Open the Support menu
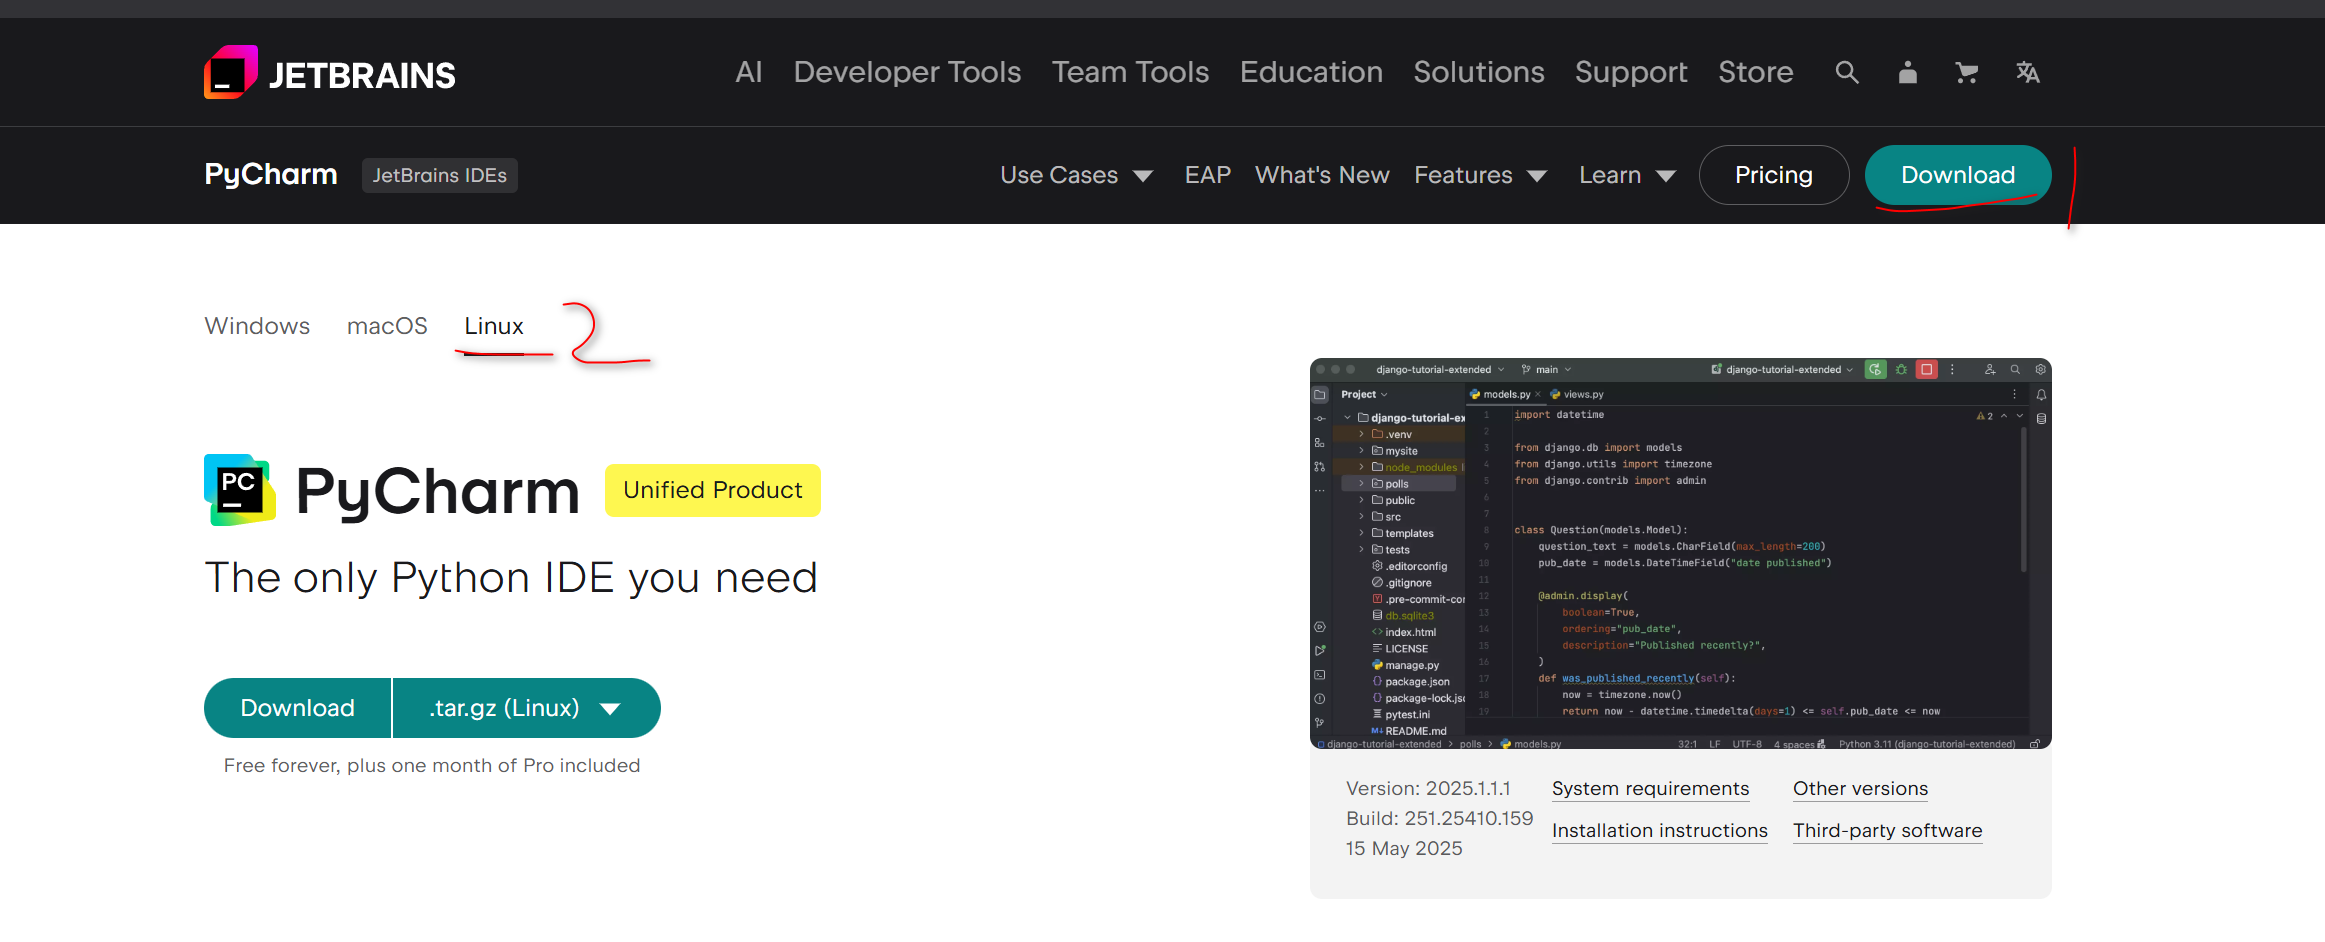2325x942 pixels. pos(1631,72)
